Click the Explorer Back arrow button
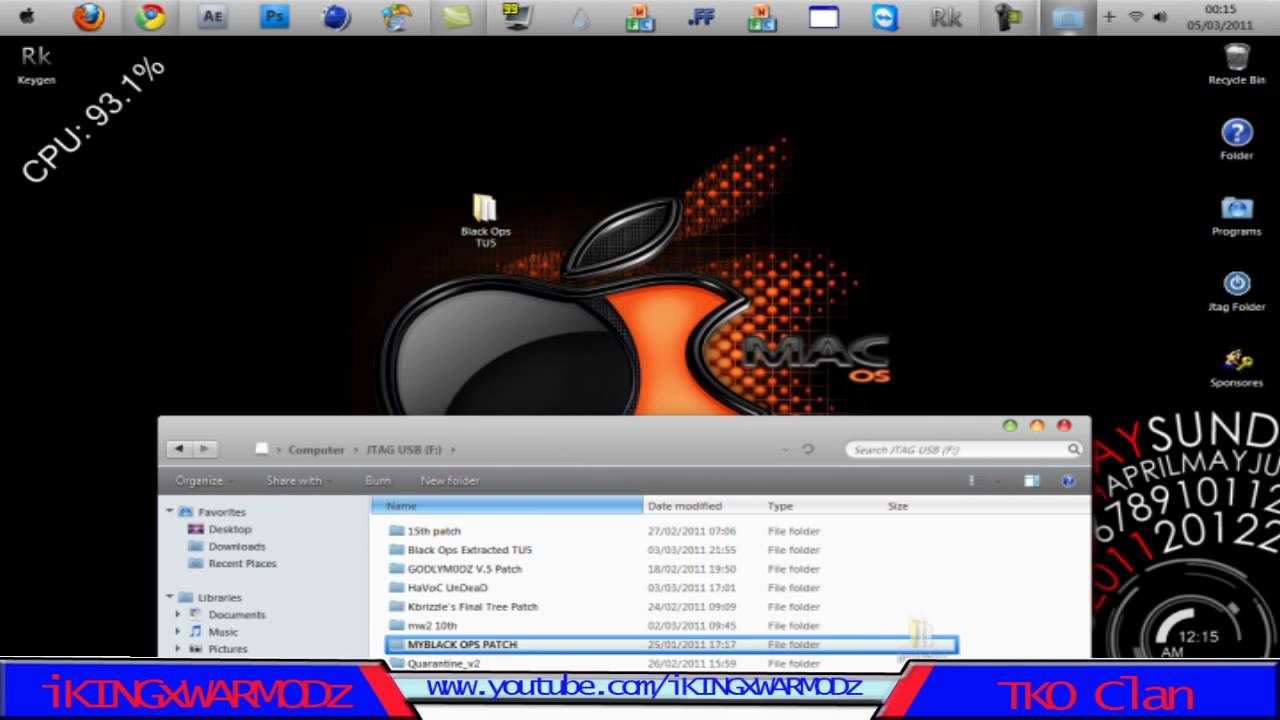The image size is (1280, 720). 179,449
